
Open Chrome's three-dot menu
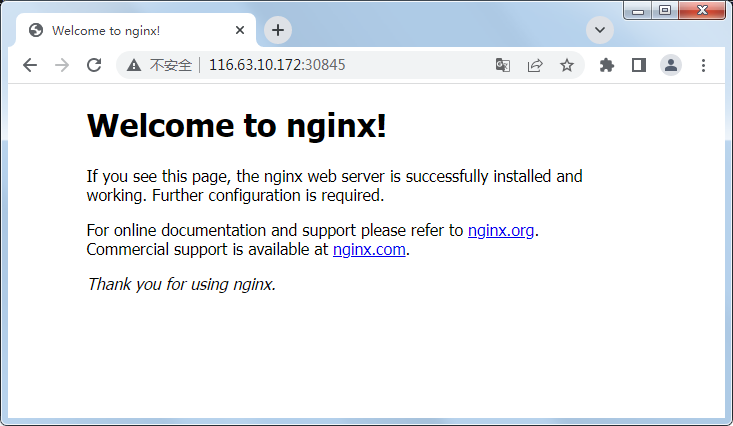point(703,65)
